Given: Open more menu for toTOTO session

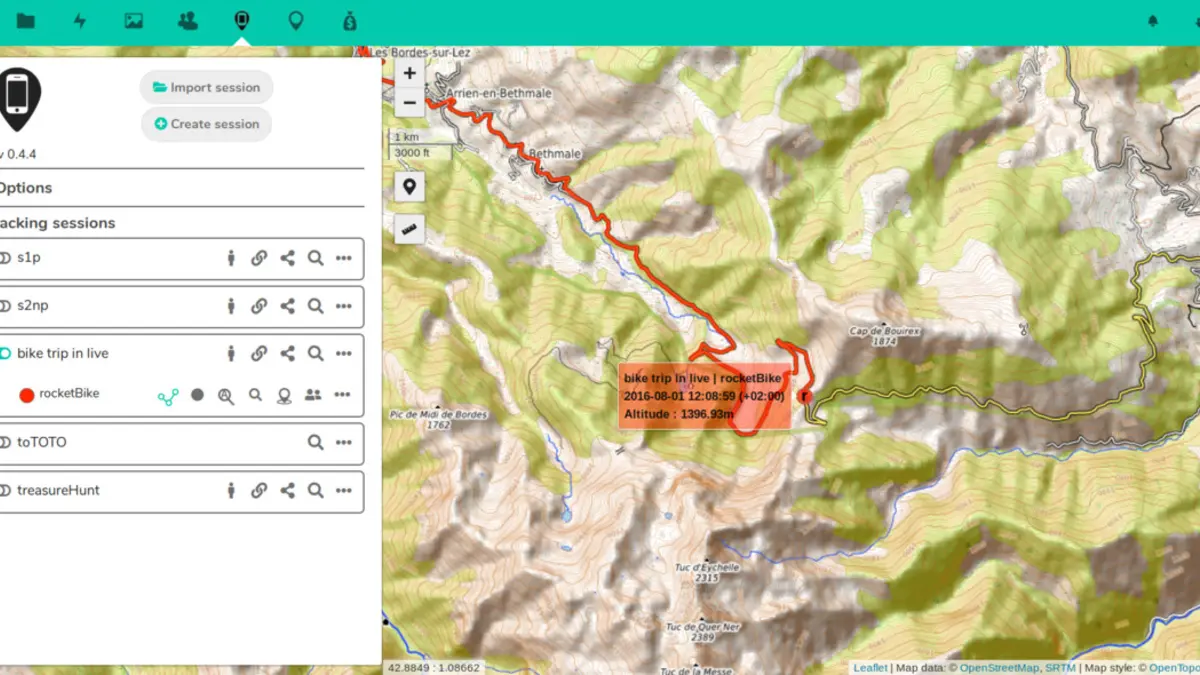Looking at the screenshot, I should pos(344,442).
